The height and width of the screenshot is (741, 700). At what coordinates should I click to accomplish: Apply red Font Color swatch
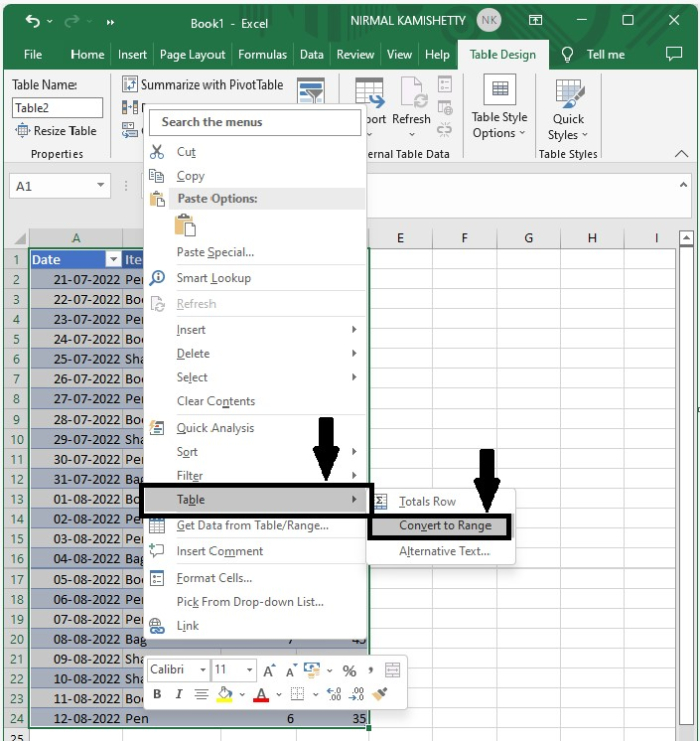point(261,695)
